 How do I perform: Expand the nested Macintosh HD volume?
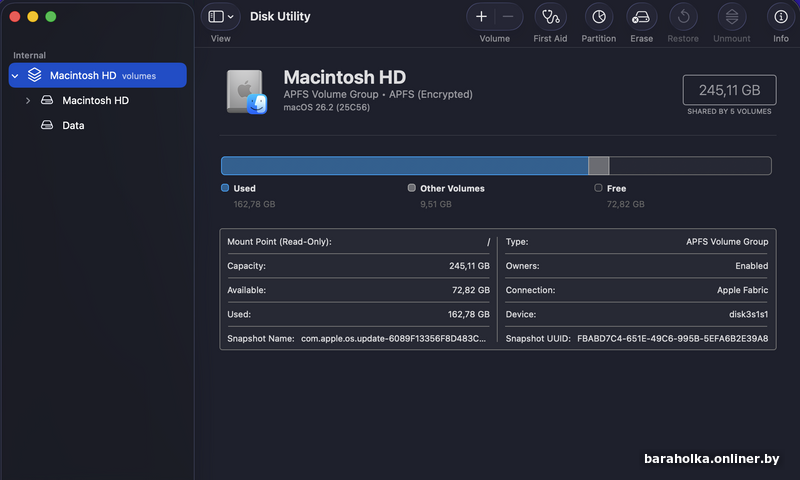[27, 101]
